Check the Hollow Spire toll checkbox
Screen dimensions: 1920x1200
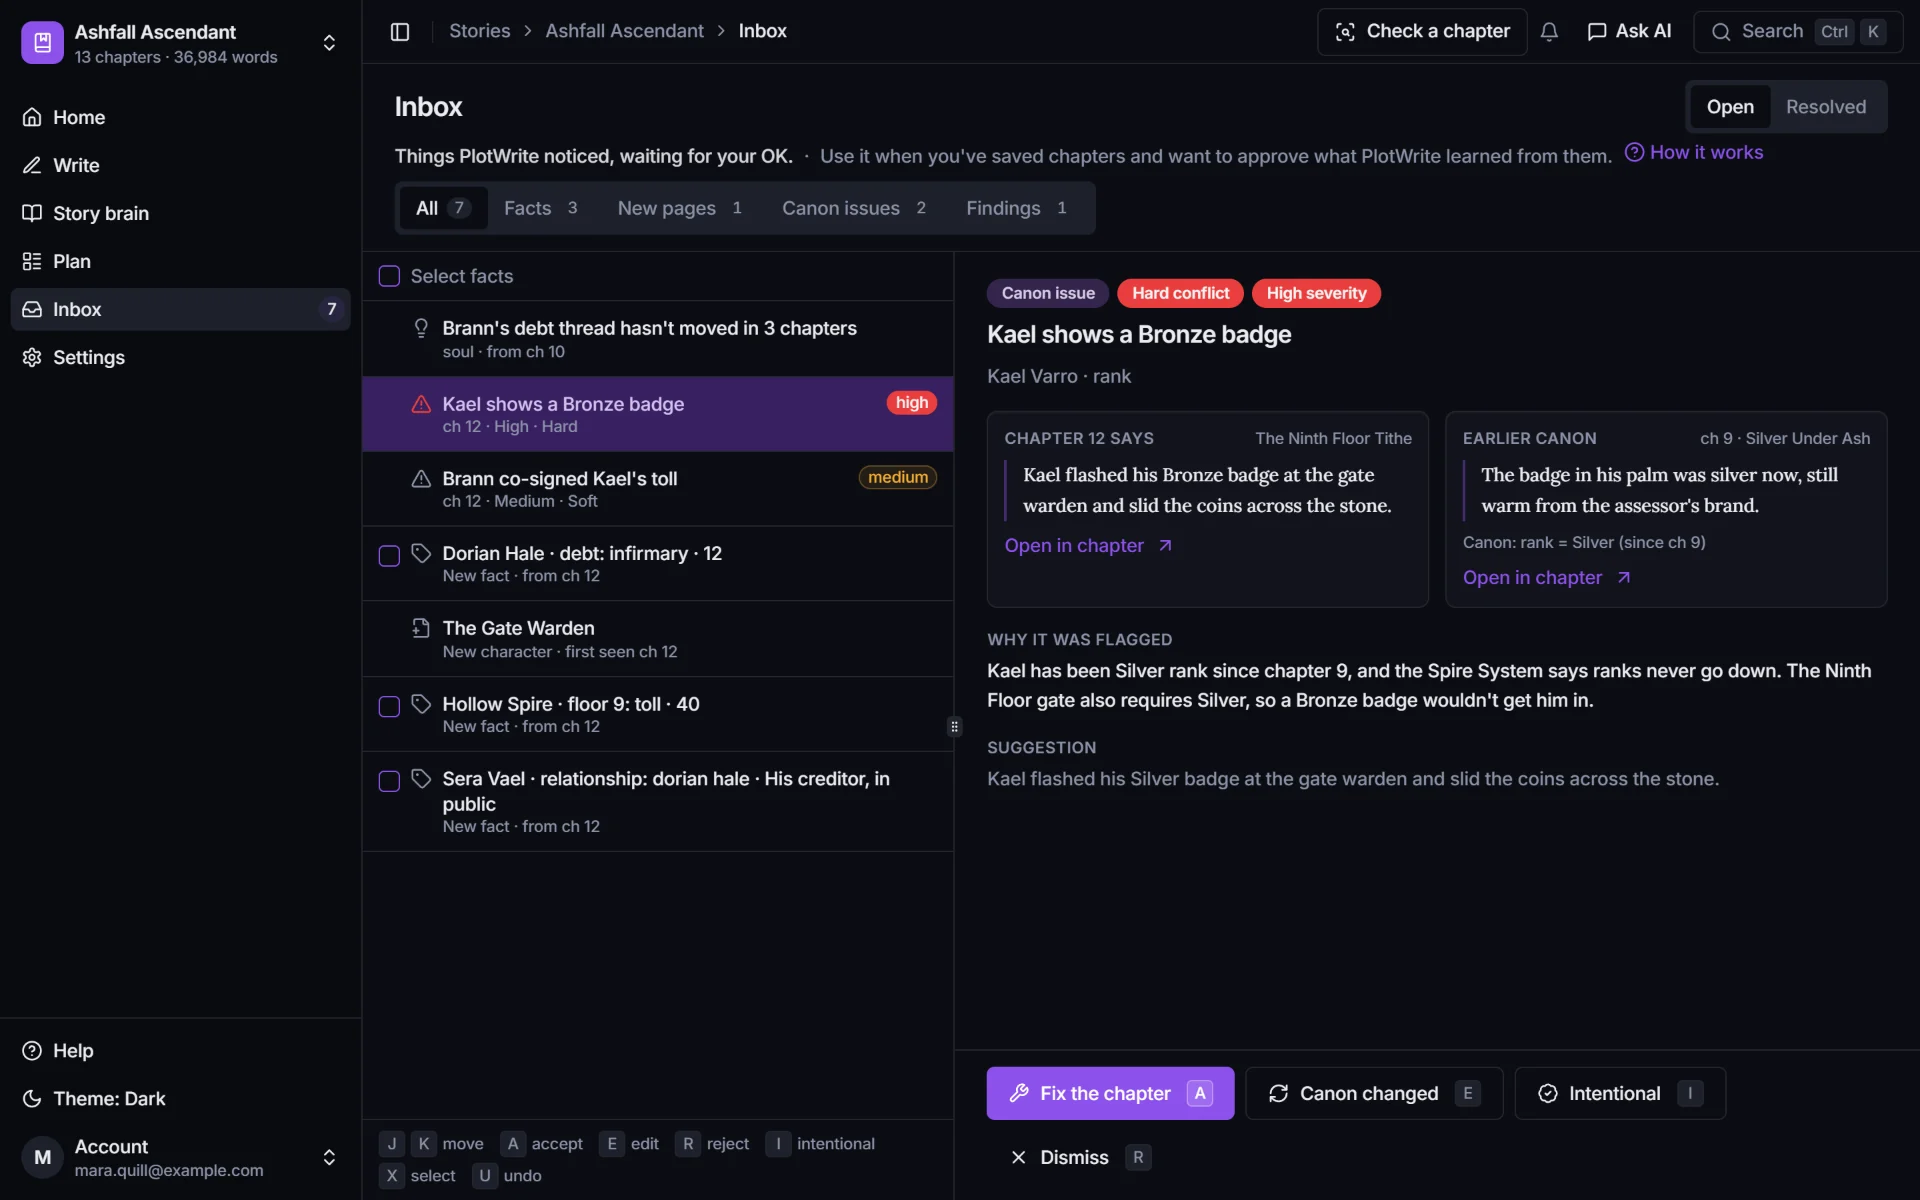coord(389,706)
